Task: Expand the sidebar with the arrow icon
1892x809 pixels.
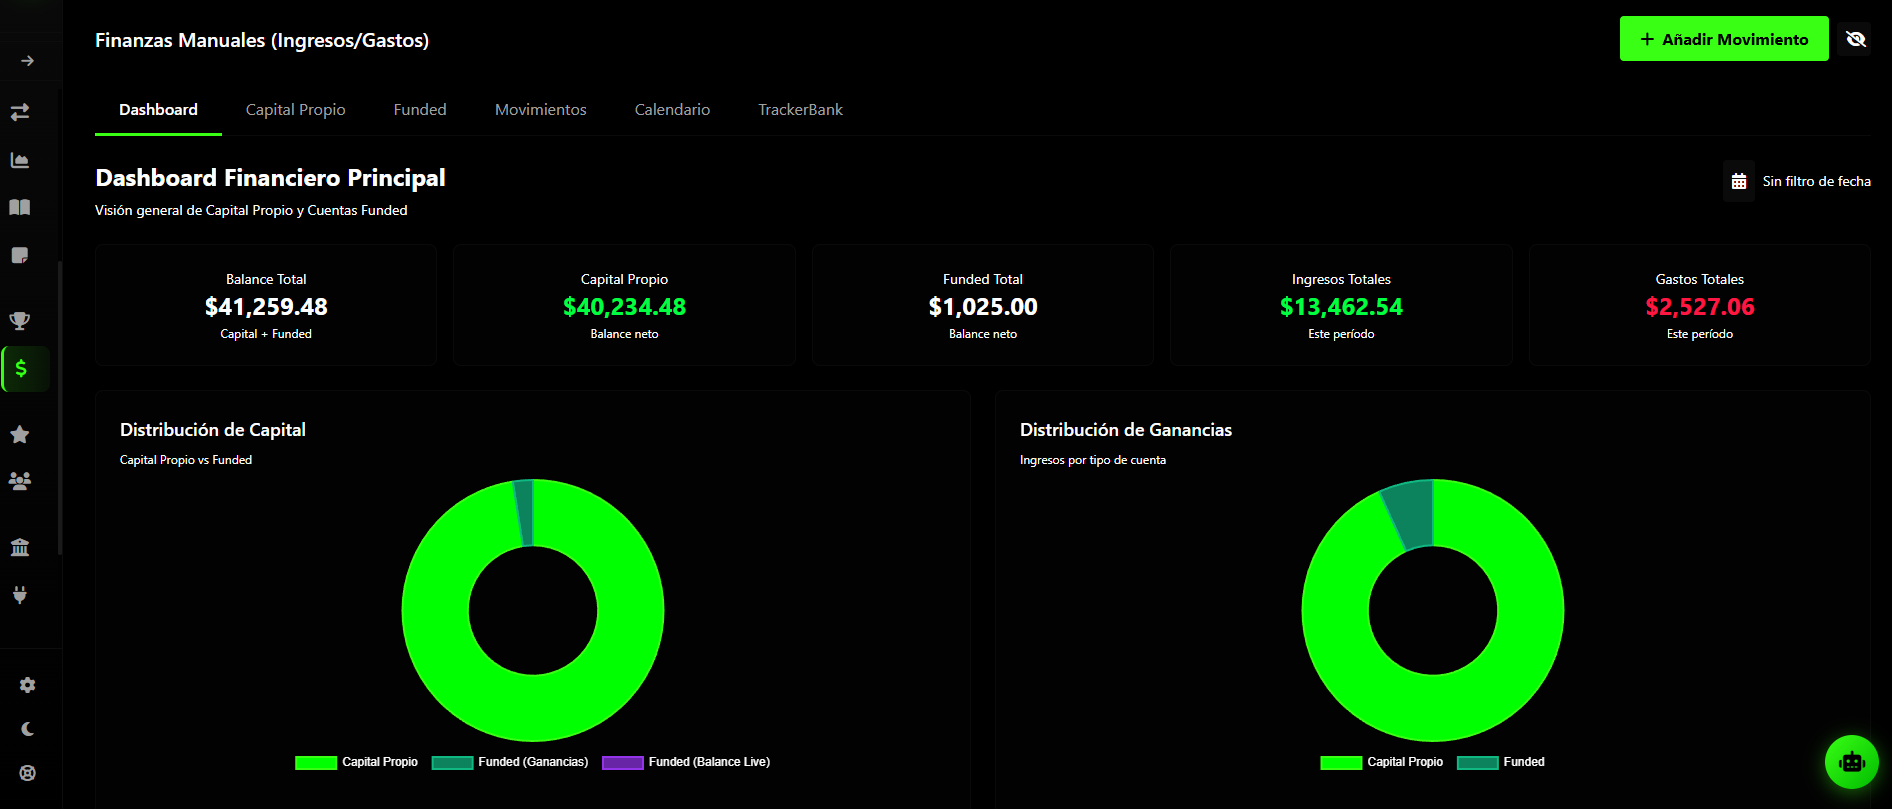Action: click(x=27, y=61)
